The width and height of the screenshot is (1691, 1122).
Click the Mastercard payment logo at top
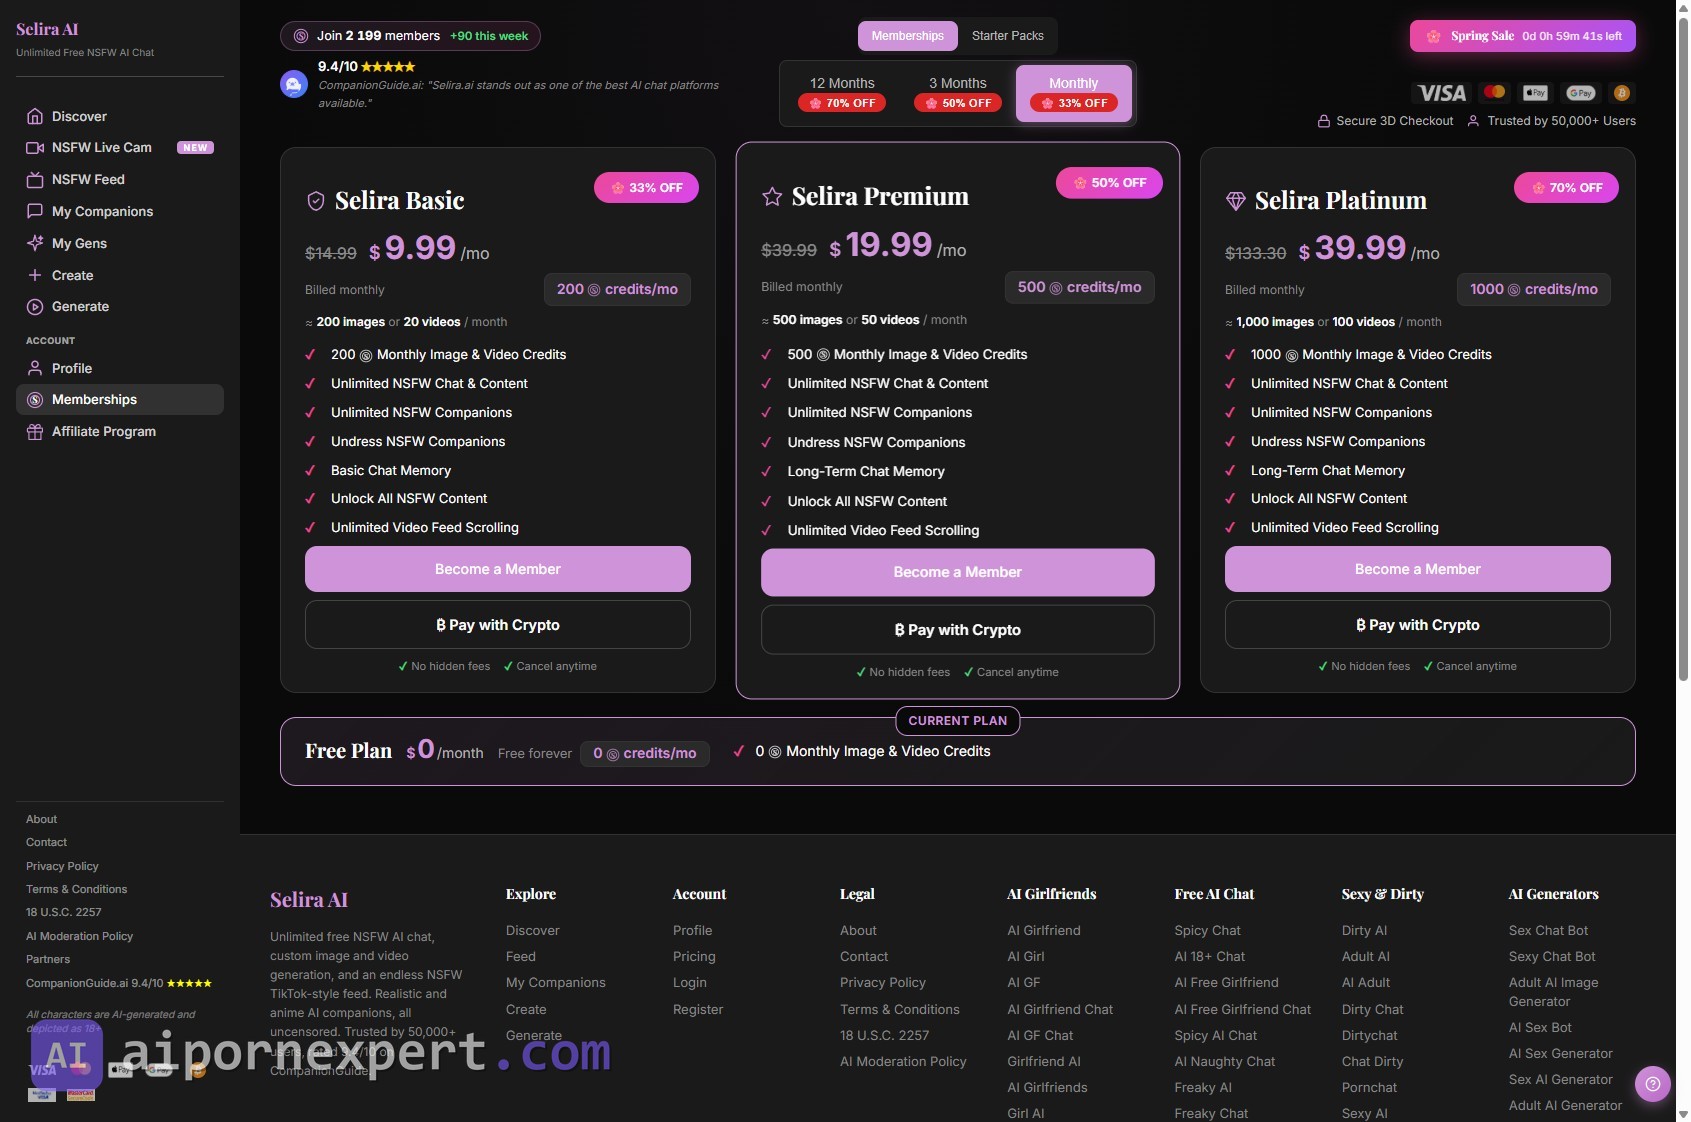pyautogui.click(x=1495, y=92)
